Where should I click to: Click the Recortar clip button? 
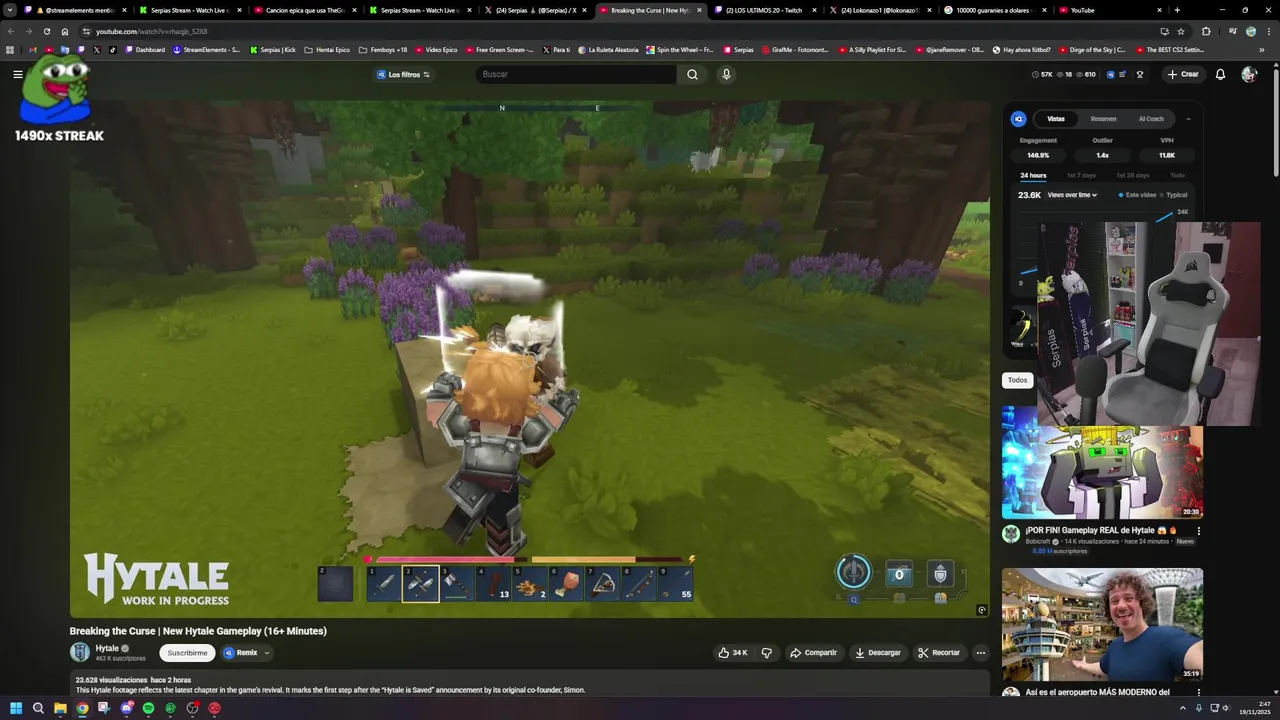point(939,652)
